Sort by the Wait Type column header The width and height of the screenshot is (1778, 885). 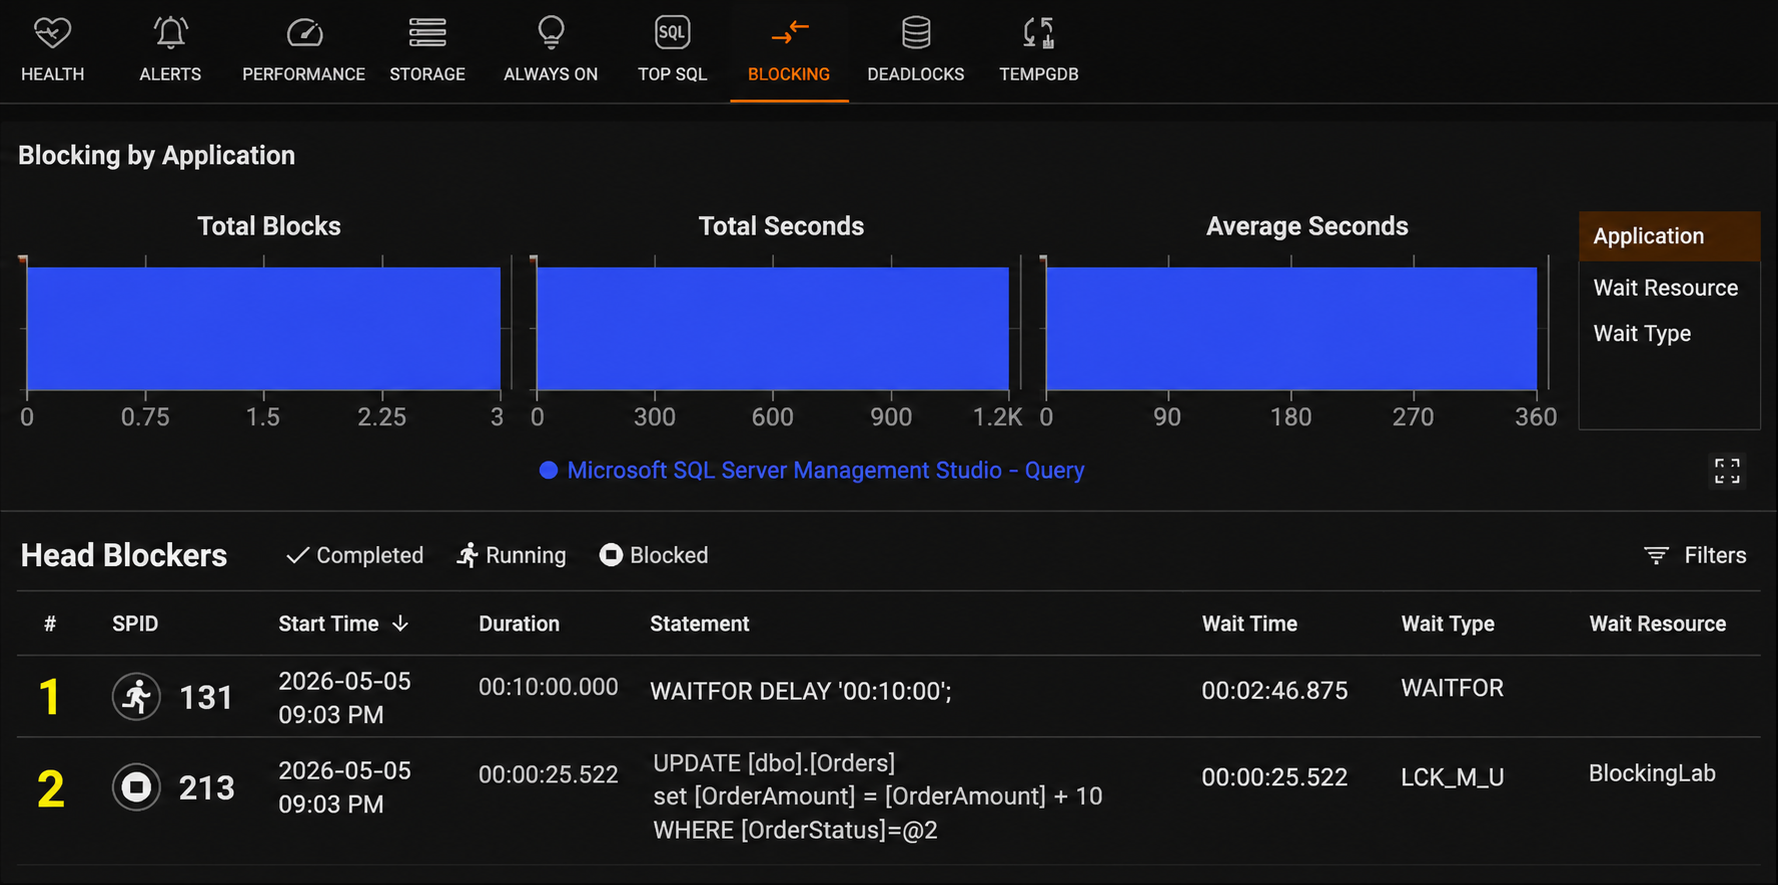(x=1448, y=624)
